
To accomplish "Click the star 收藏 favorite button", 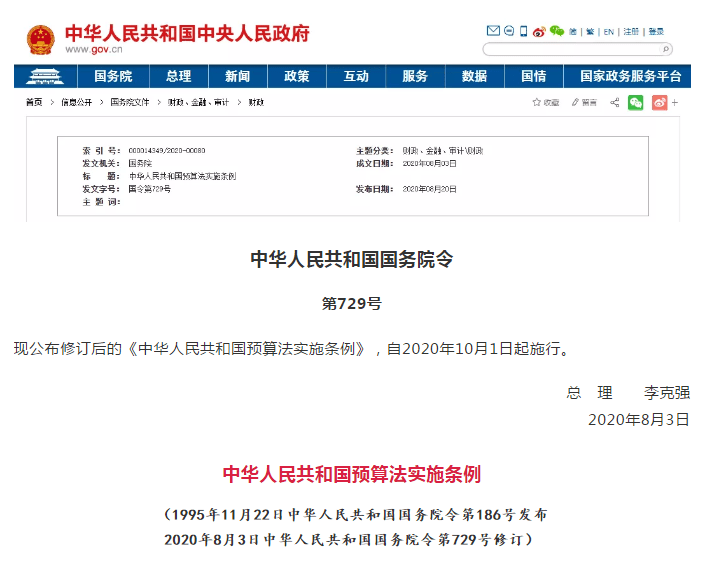I will coord(545,102).
